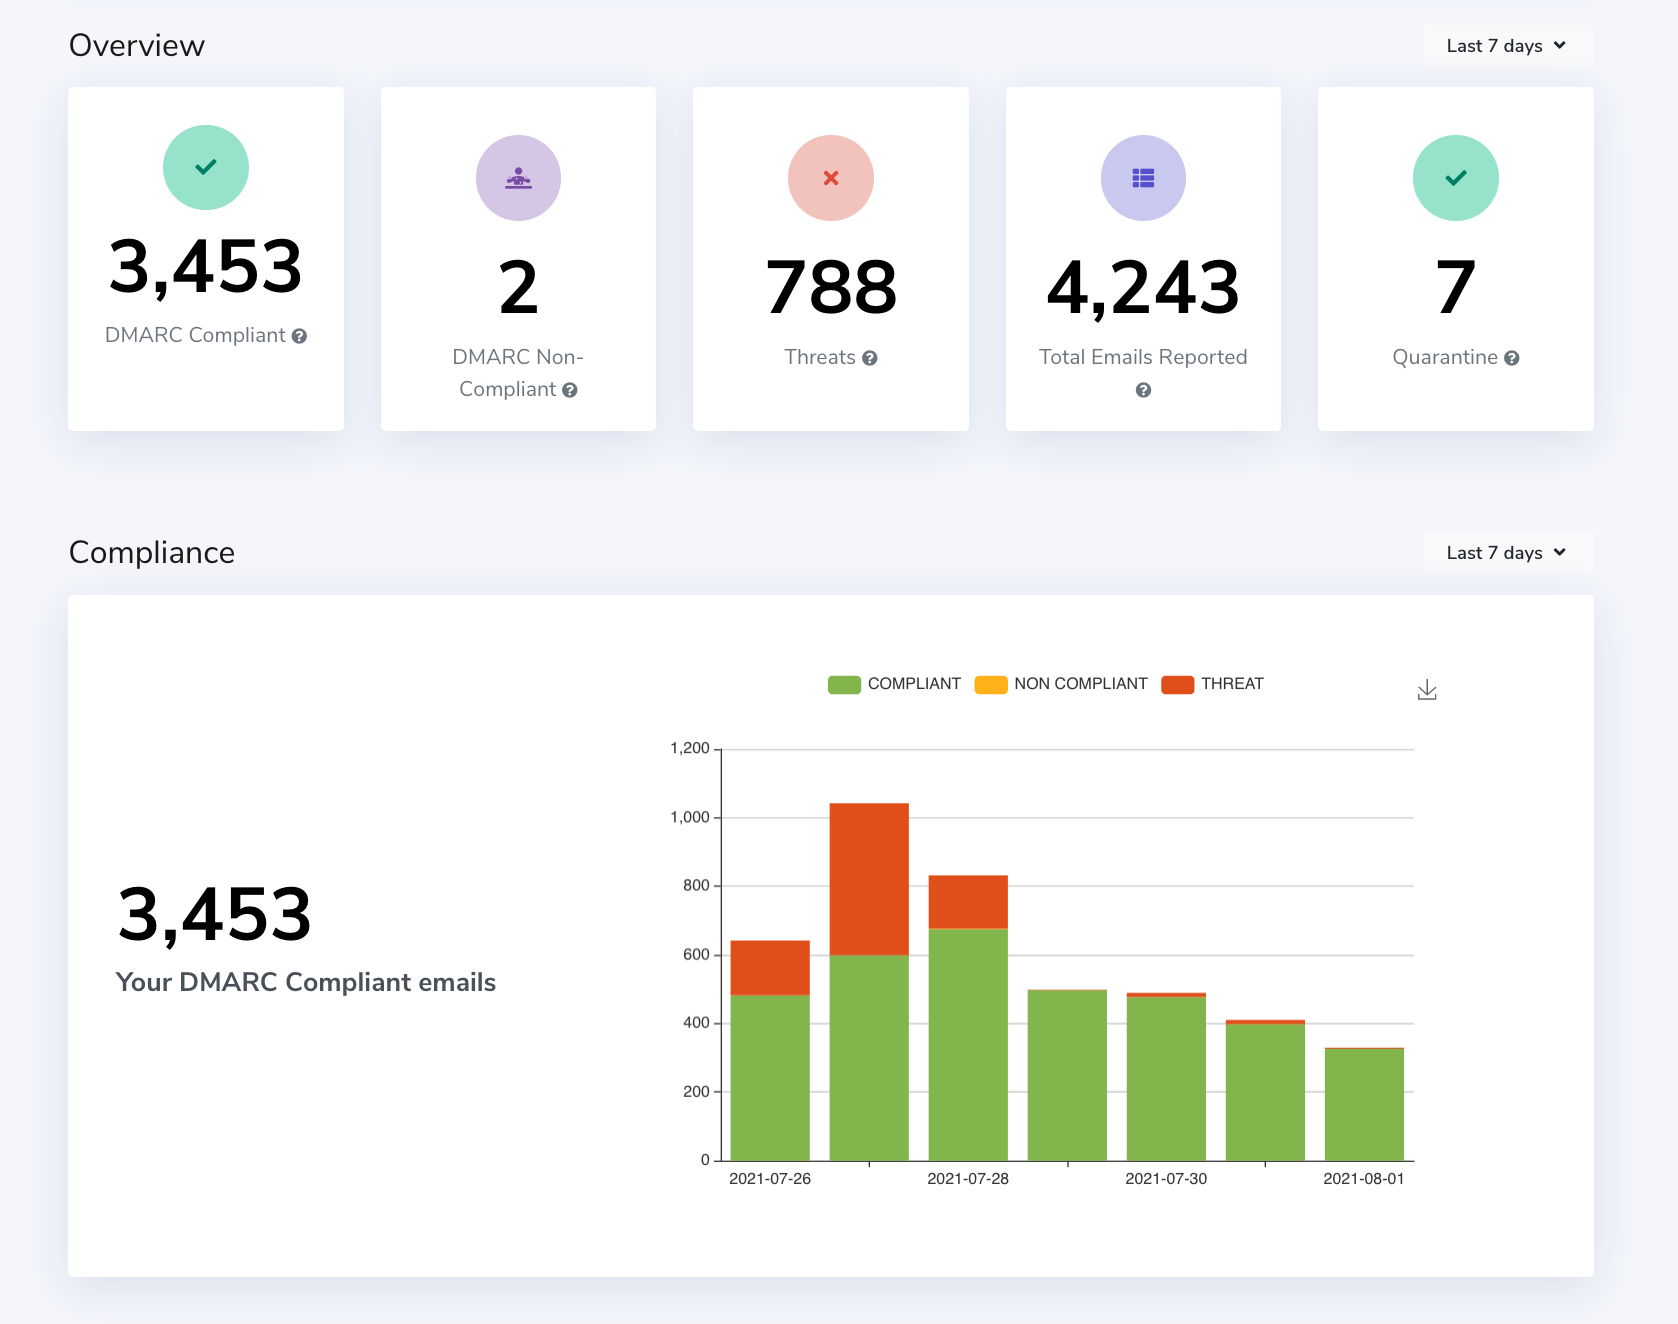Toggle NON COMPLIANT series in legend
The height and width of the screenshot is (1324, 1678).
point(1061,684)
